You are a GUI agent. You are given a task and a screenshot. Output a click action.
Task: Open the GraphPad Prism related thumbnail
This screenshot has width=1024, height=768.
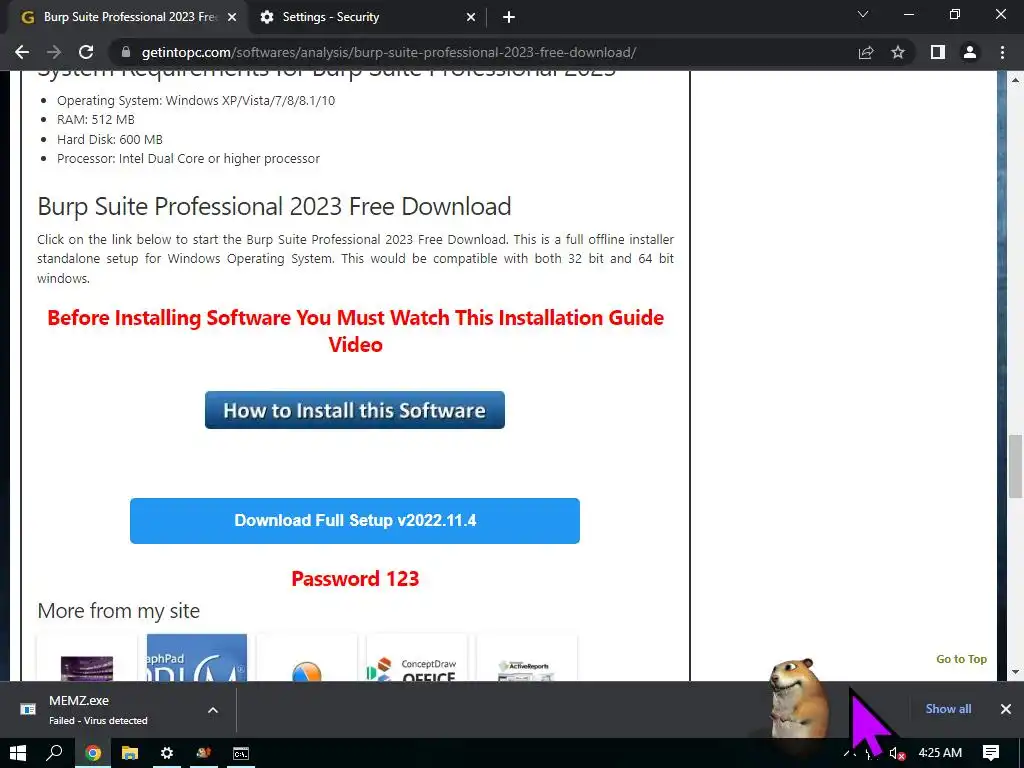(197, 658)
